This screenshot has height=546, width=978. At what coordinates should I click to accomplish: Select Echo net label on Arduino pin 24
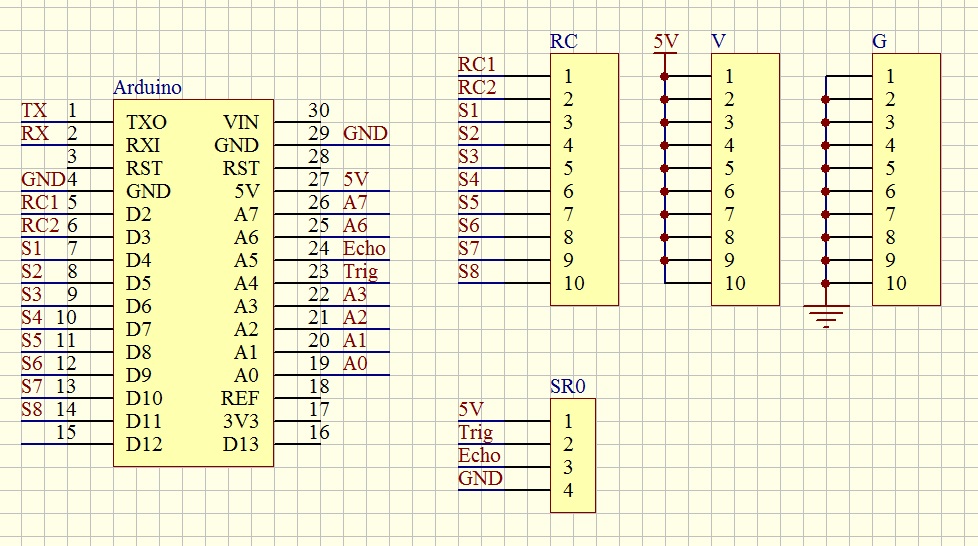[x=364, y=248]
